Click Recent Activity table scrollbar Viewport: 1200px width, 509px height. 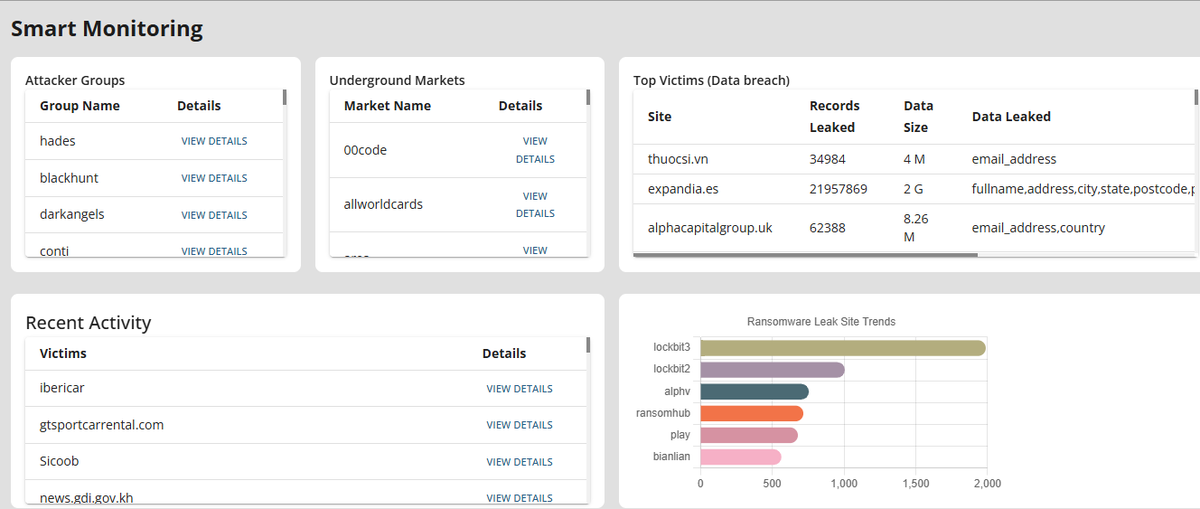tap(588, 345)
